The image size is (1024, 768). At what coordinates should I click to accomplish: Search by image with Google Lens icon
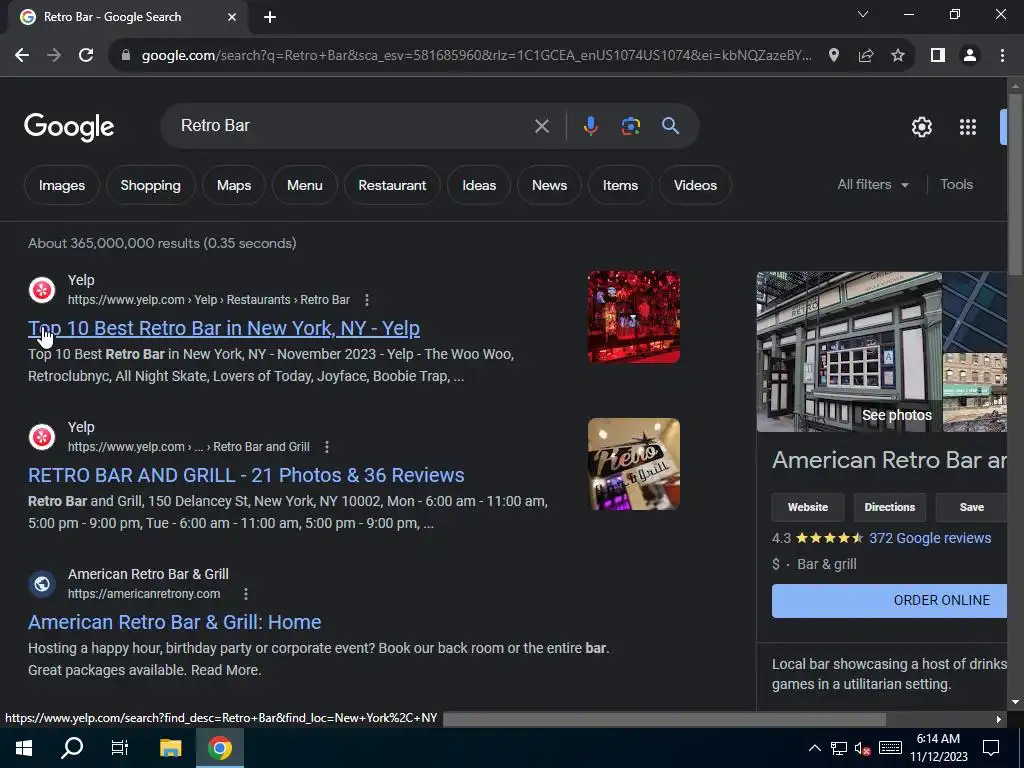click(630, 126)
